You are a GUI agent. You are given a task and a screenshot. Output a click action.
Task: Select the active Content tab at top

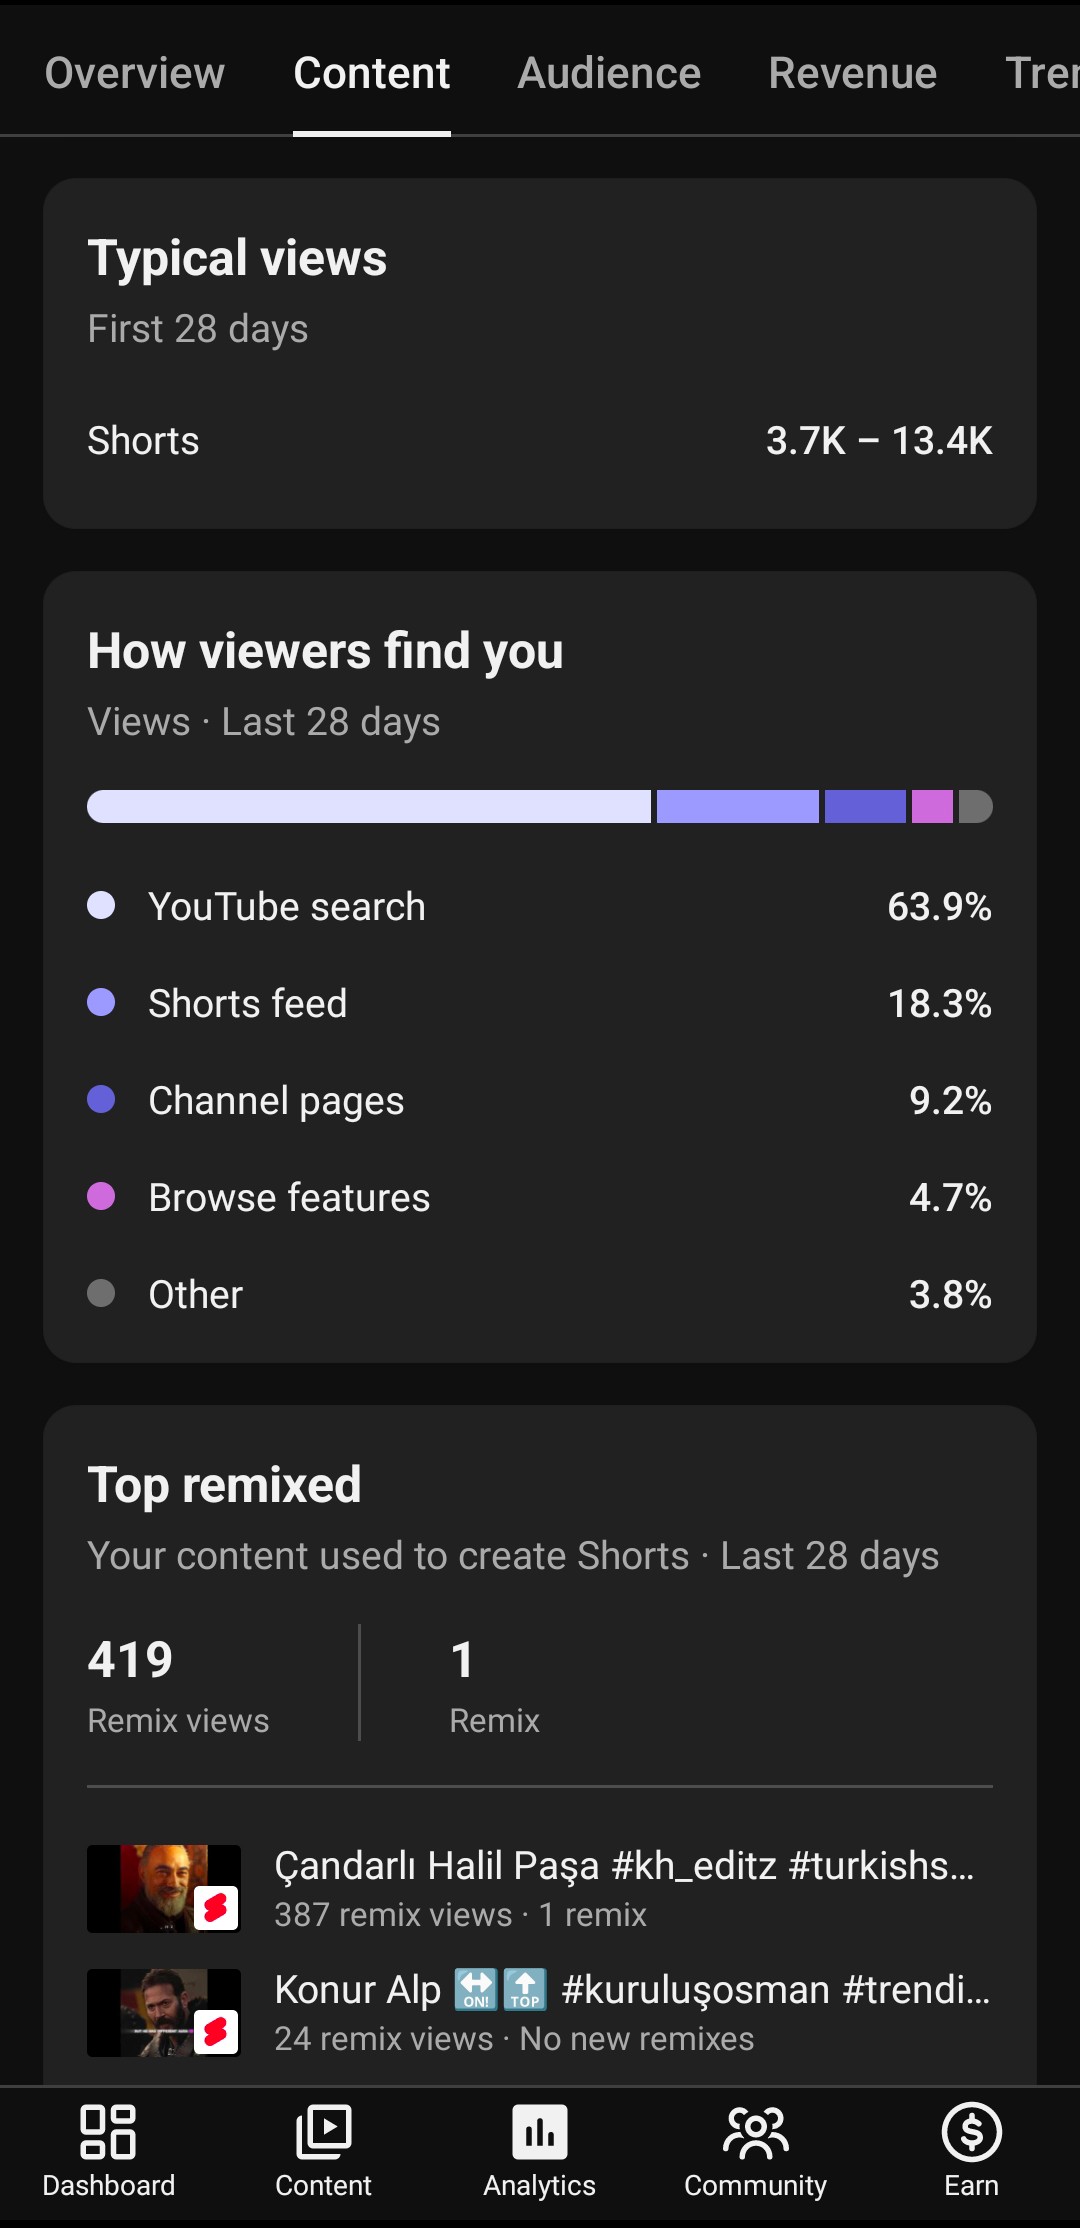click(x=372, y=73)
